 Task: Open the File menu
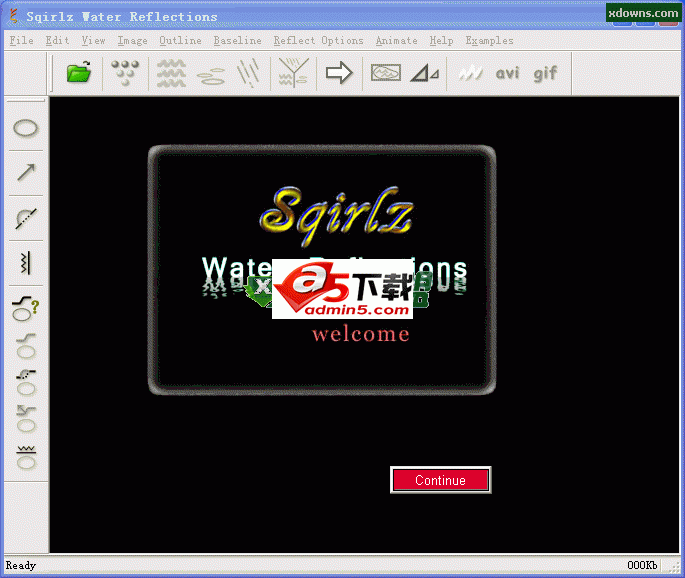point(21,41)
